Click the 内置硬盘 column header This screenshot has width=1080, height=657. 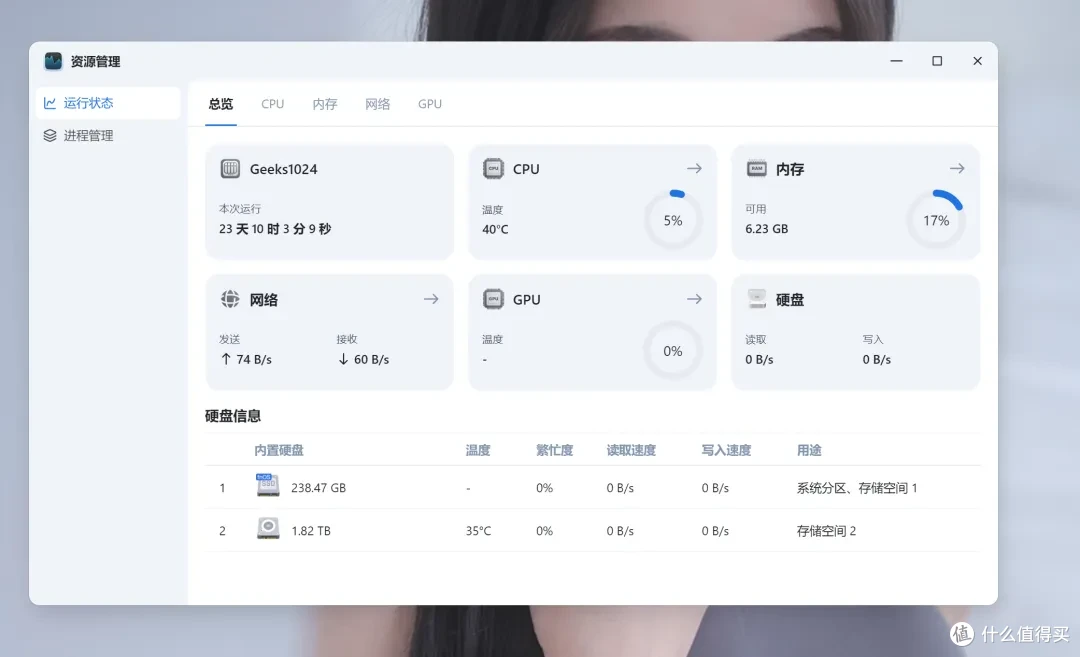point(279,450)
